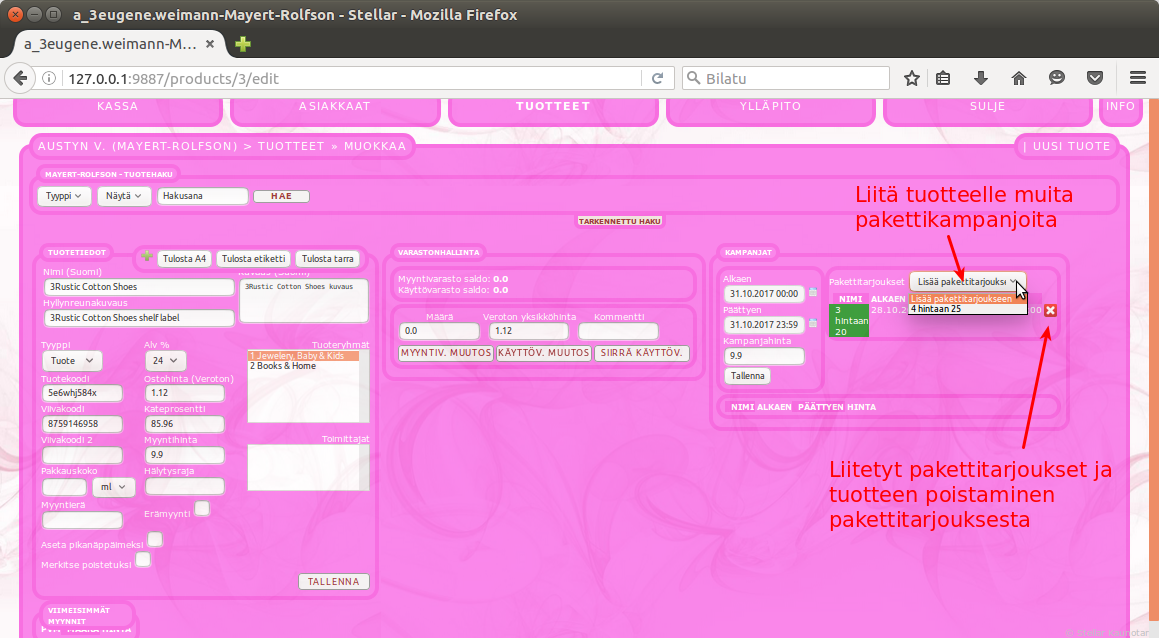Open the ml unit dropdown for Pakkauskoko

point(113,486)
